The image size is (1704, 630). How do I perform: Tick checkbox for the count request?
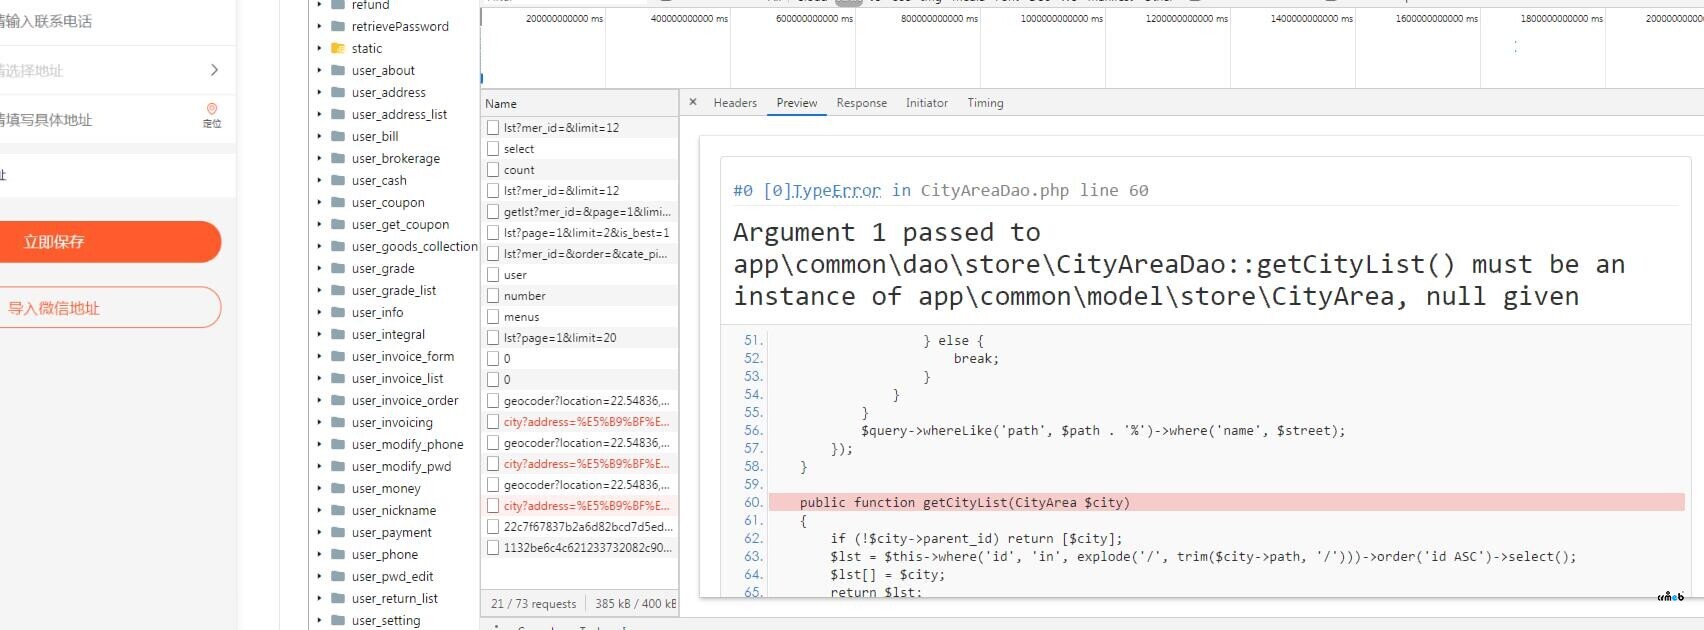(493, 170)
